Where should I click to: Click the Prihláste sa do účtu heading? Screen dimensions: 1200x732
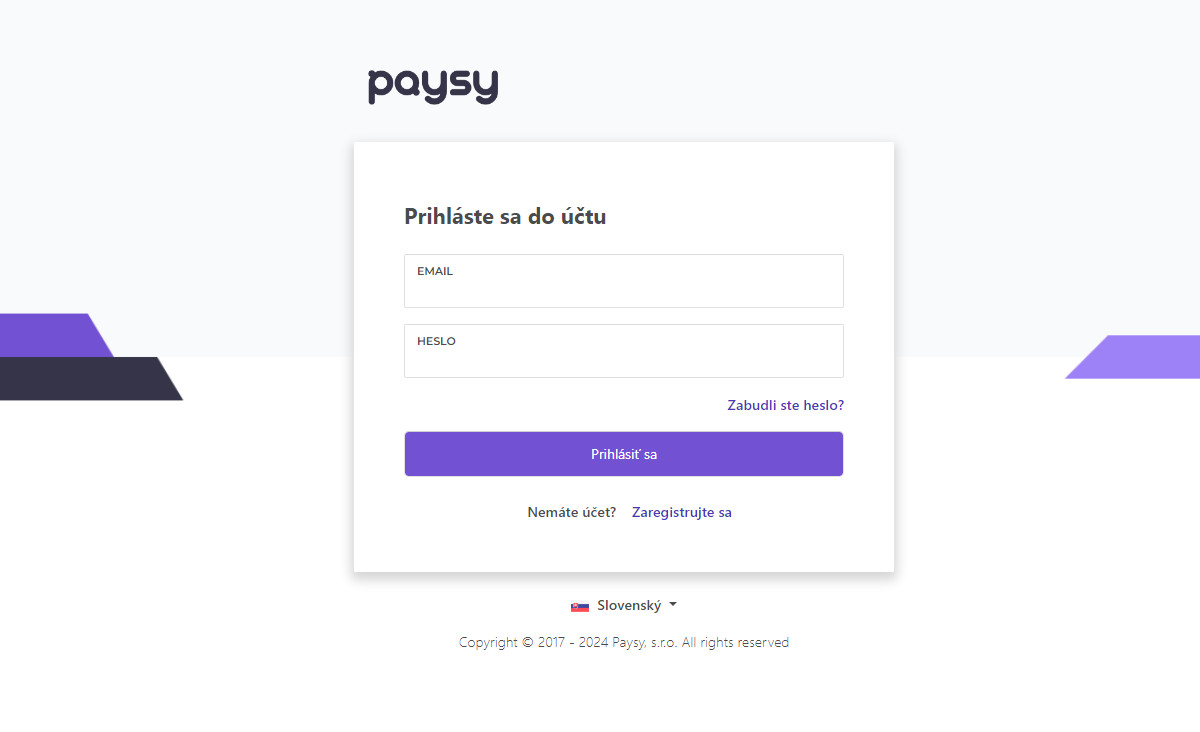tap(505, 216)
